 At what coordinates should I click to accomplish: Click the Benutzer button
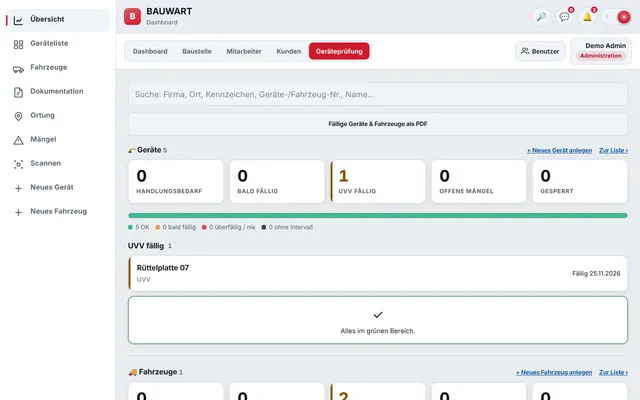(x=540, y=51)
